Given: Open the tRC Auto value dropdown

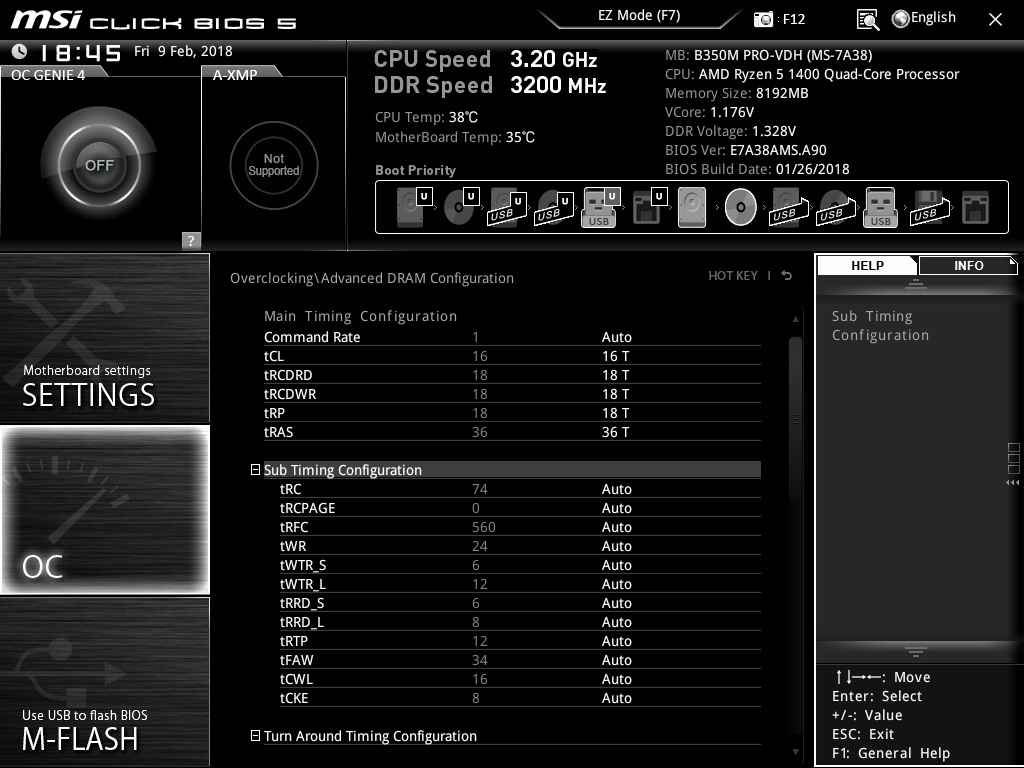Looking at the screenshot, I should point(616,489).
